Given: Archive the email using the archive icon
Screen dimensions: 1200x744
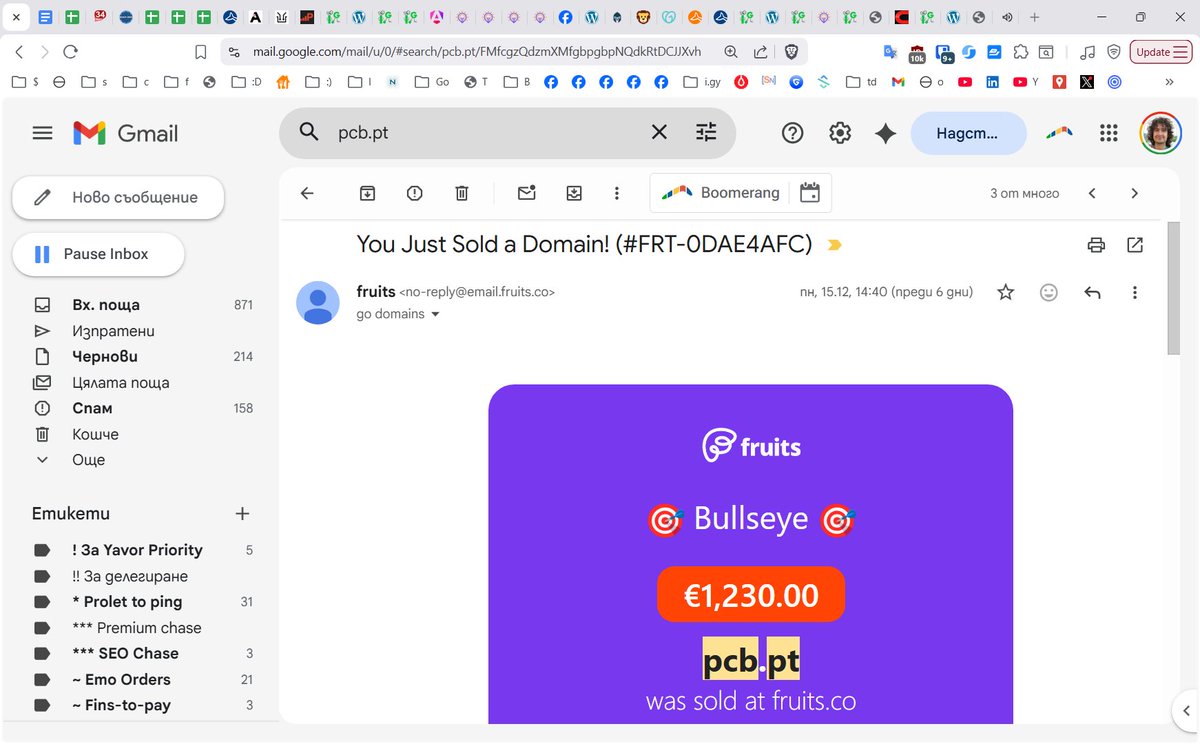Looking at the screenshot, I should (x=368, y=192).
